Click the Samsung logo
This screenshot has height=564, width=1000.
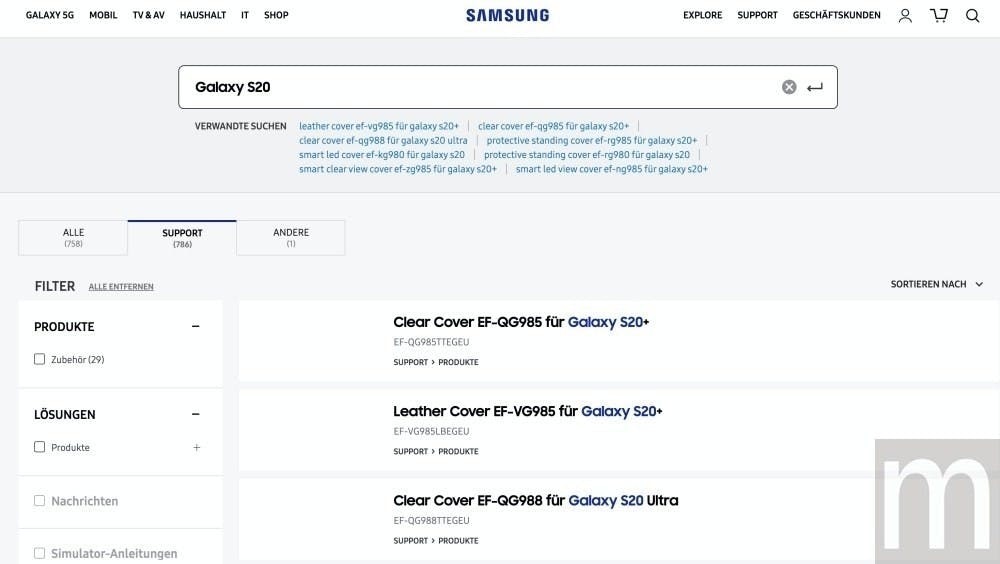point(507,15)
